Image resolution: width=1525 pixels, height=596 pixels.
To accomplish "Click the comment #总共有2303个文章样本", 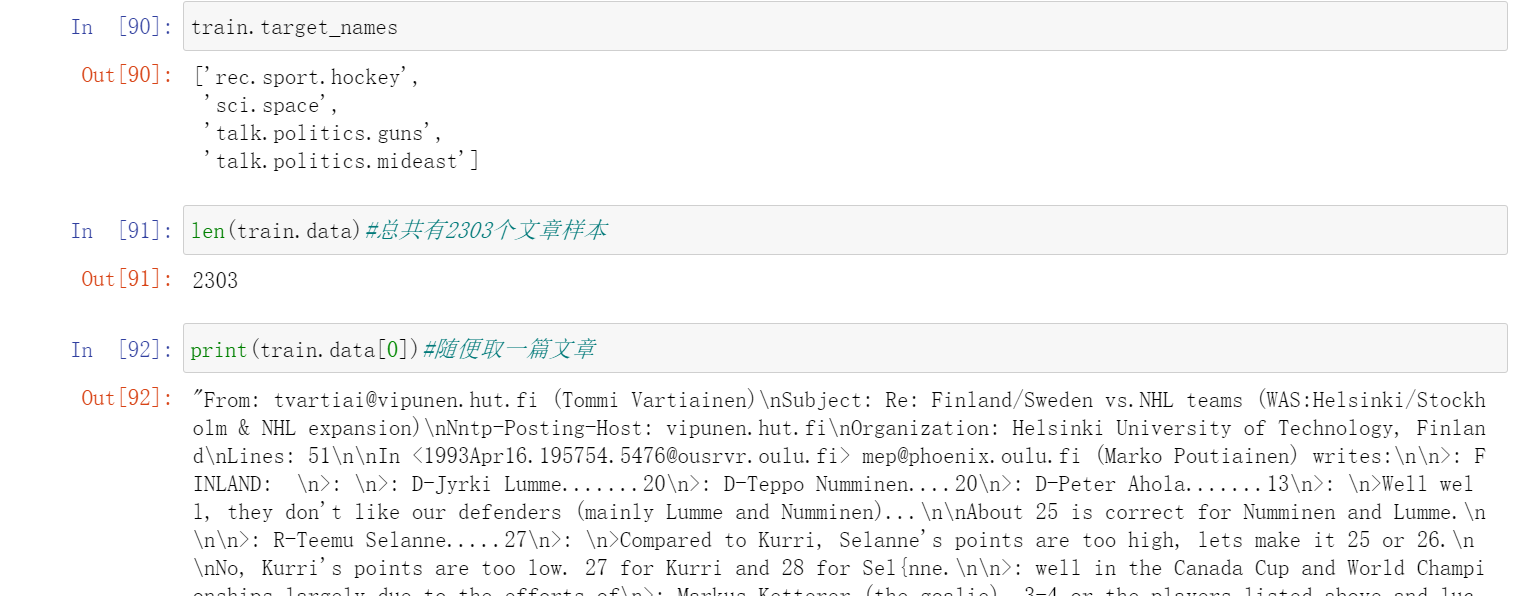I will (486, 231).
